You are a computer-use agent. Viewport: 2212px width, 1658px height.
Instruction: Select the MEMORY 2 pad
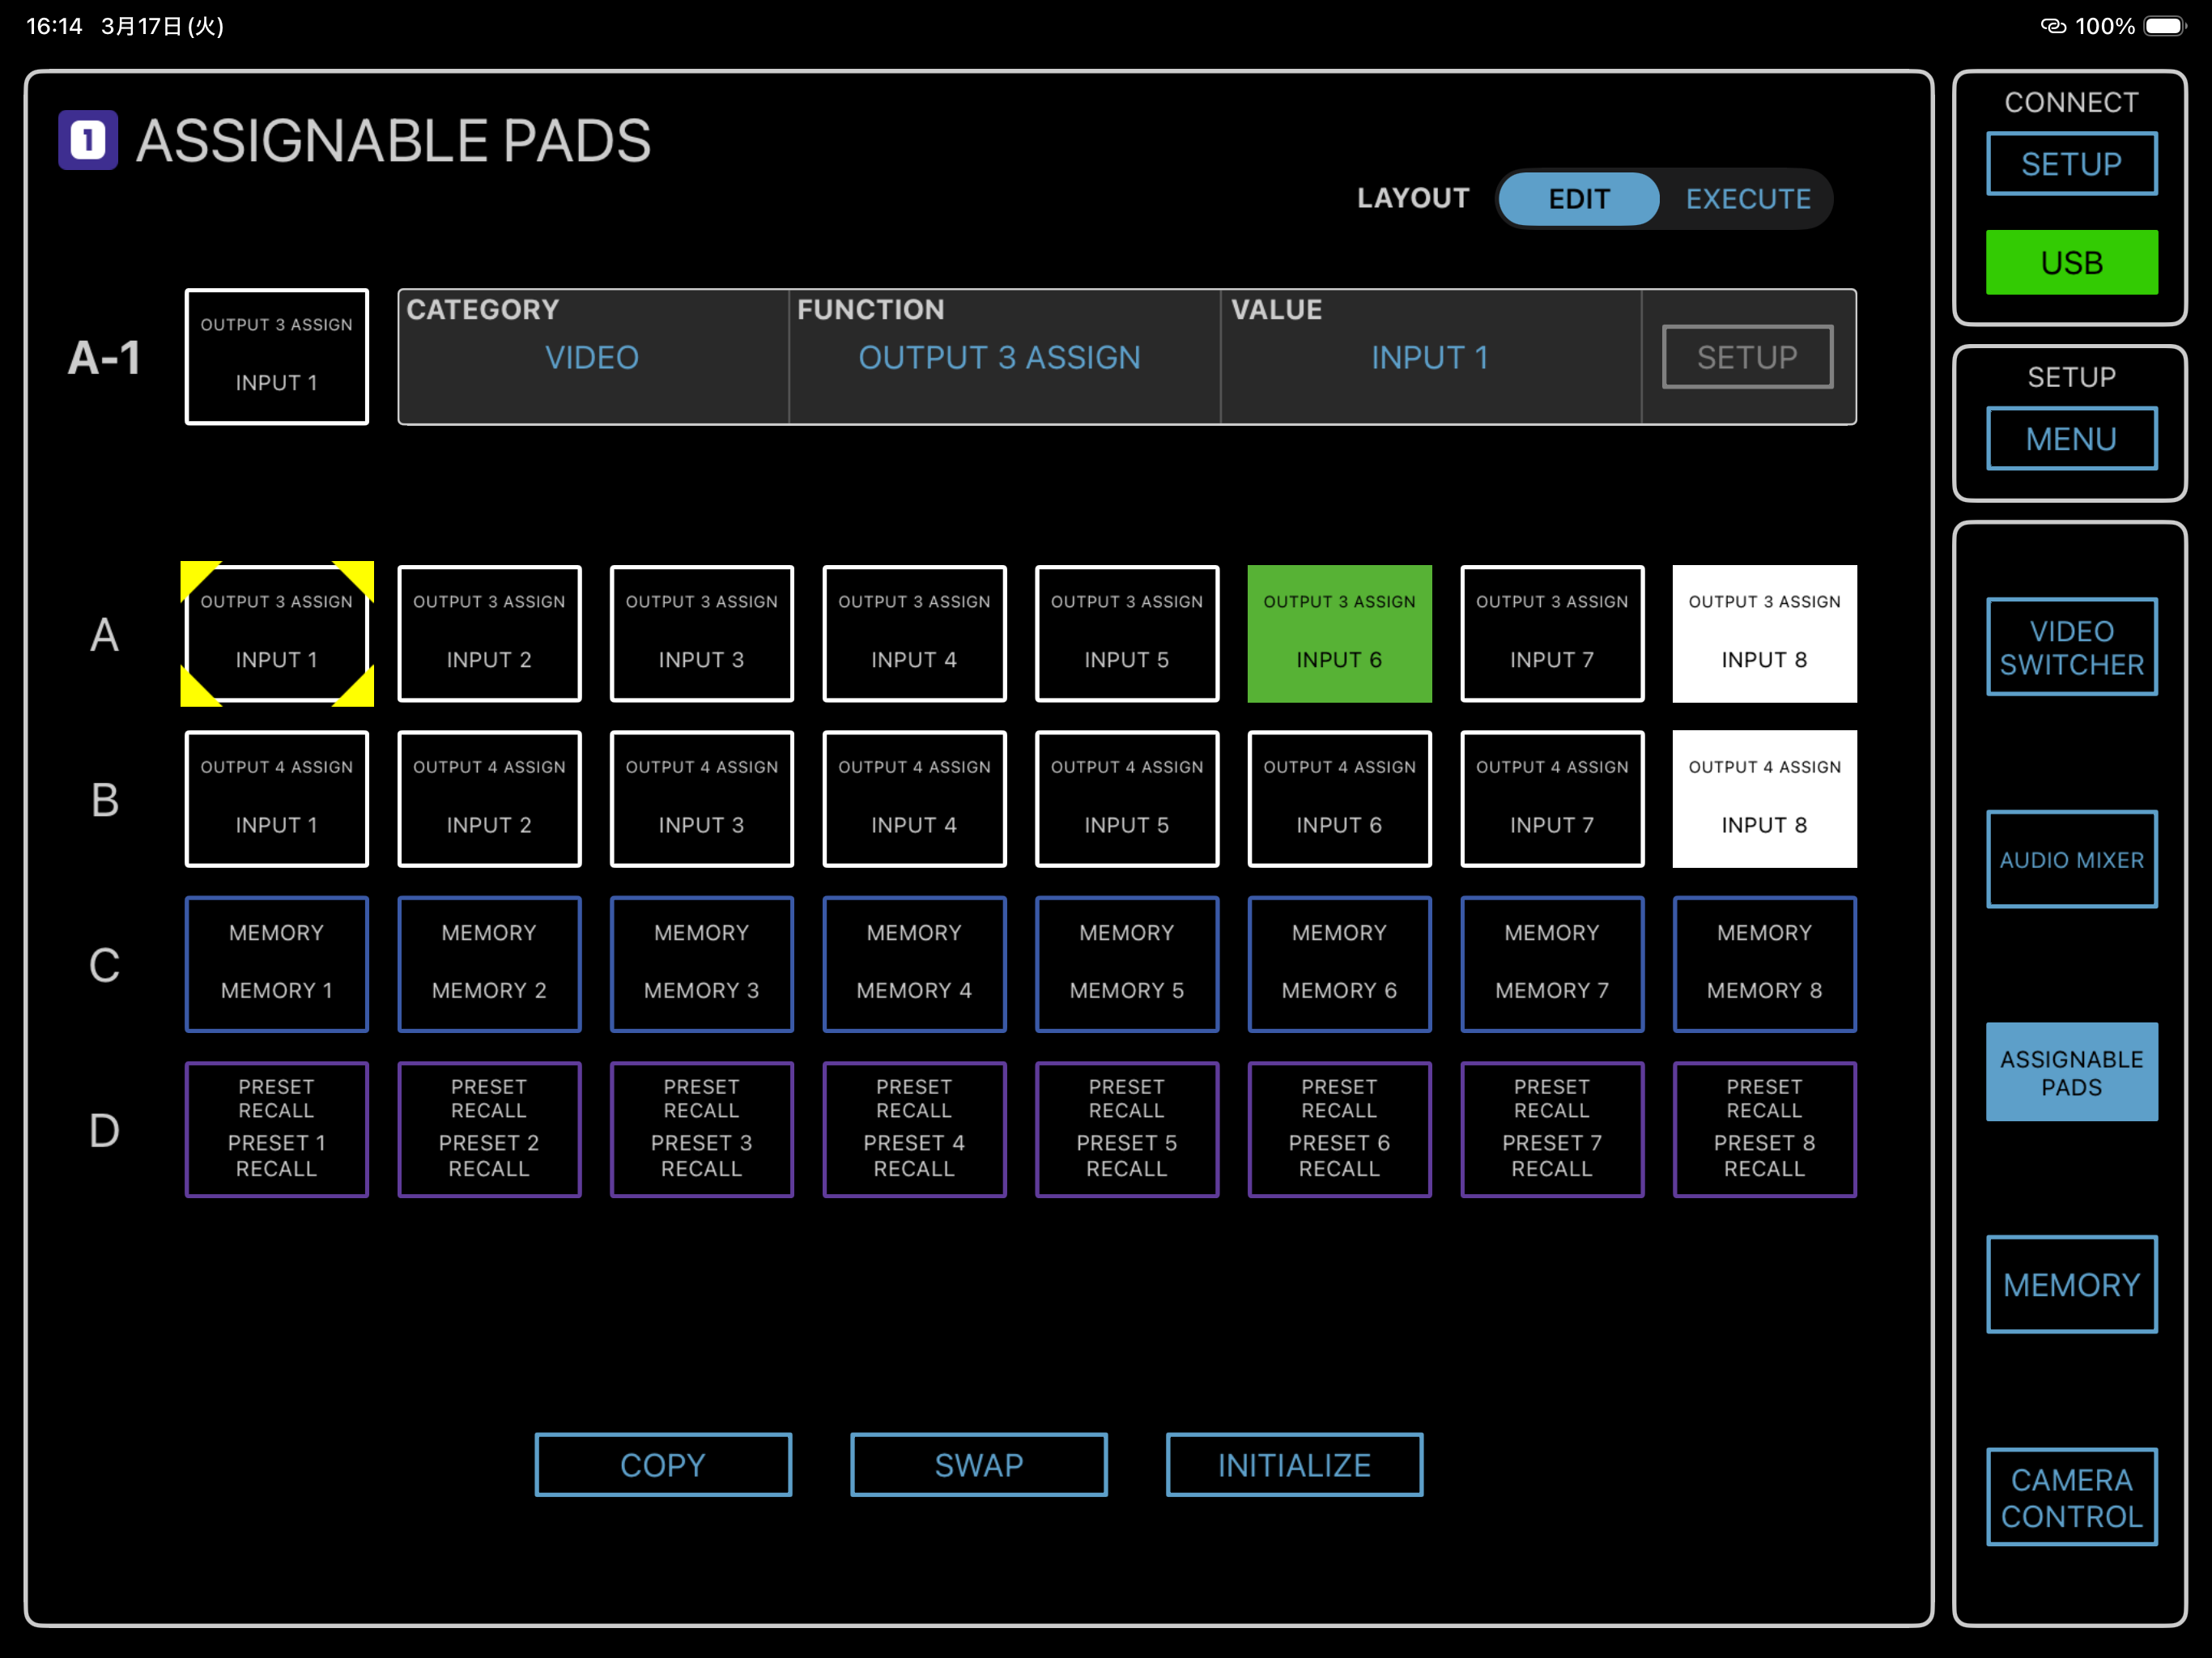point(489,965)
